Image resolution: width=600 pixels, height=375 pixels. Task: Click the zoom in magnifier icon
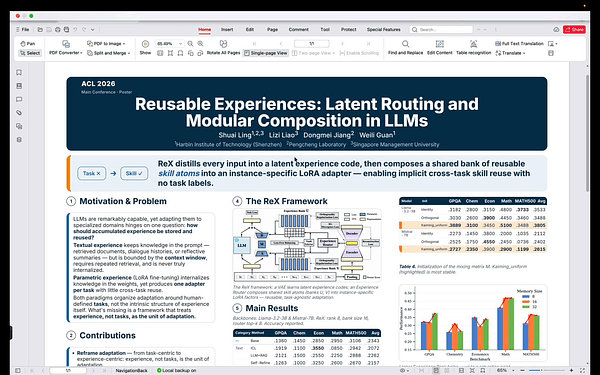(200, 44)
